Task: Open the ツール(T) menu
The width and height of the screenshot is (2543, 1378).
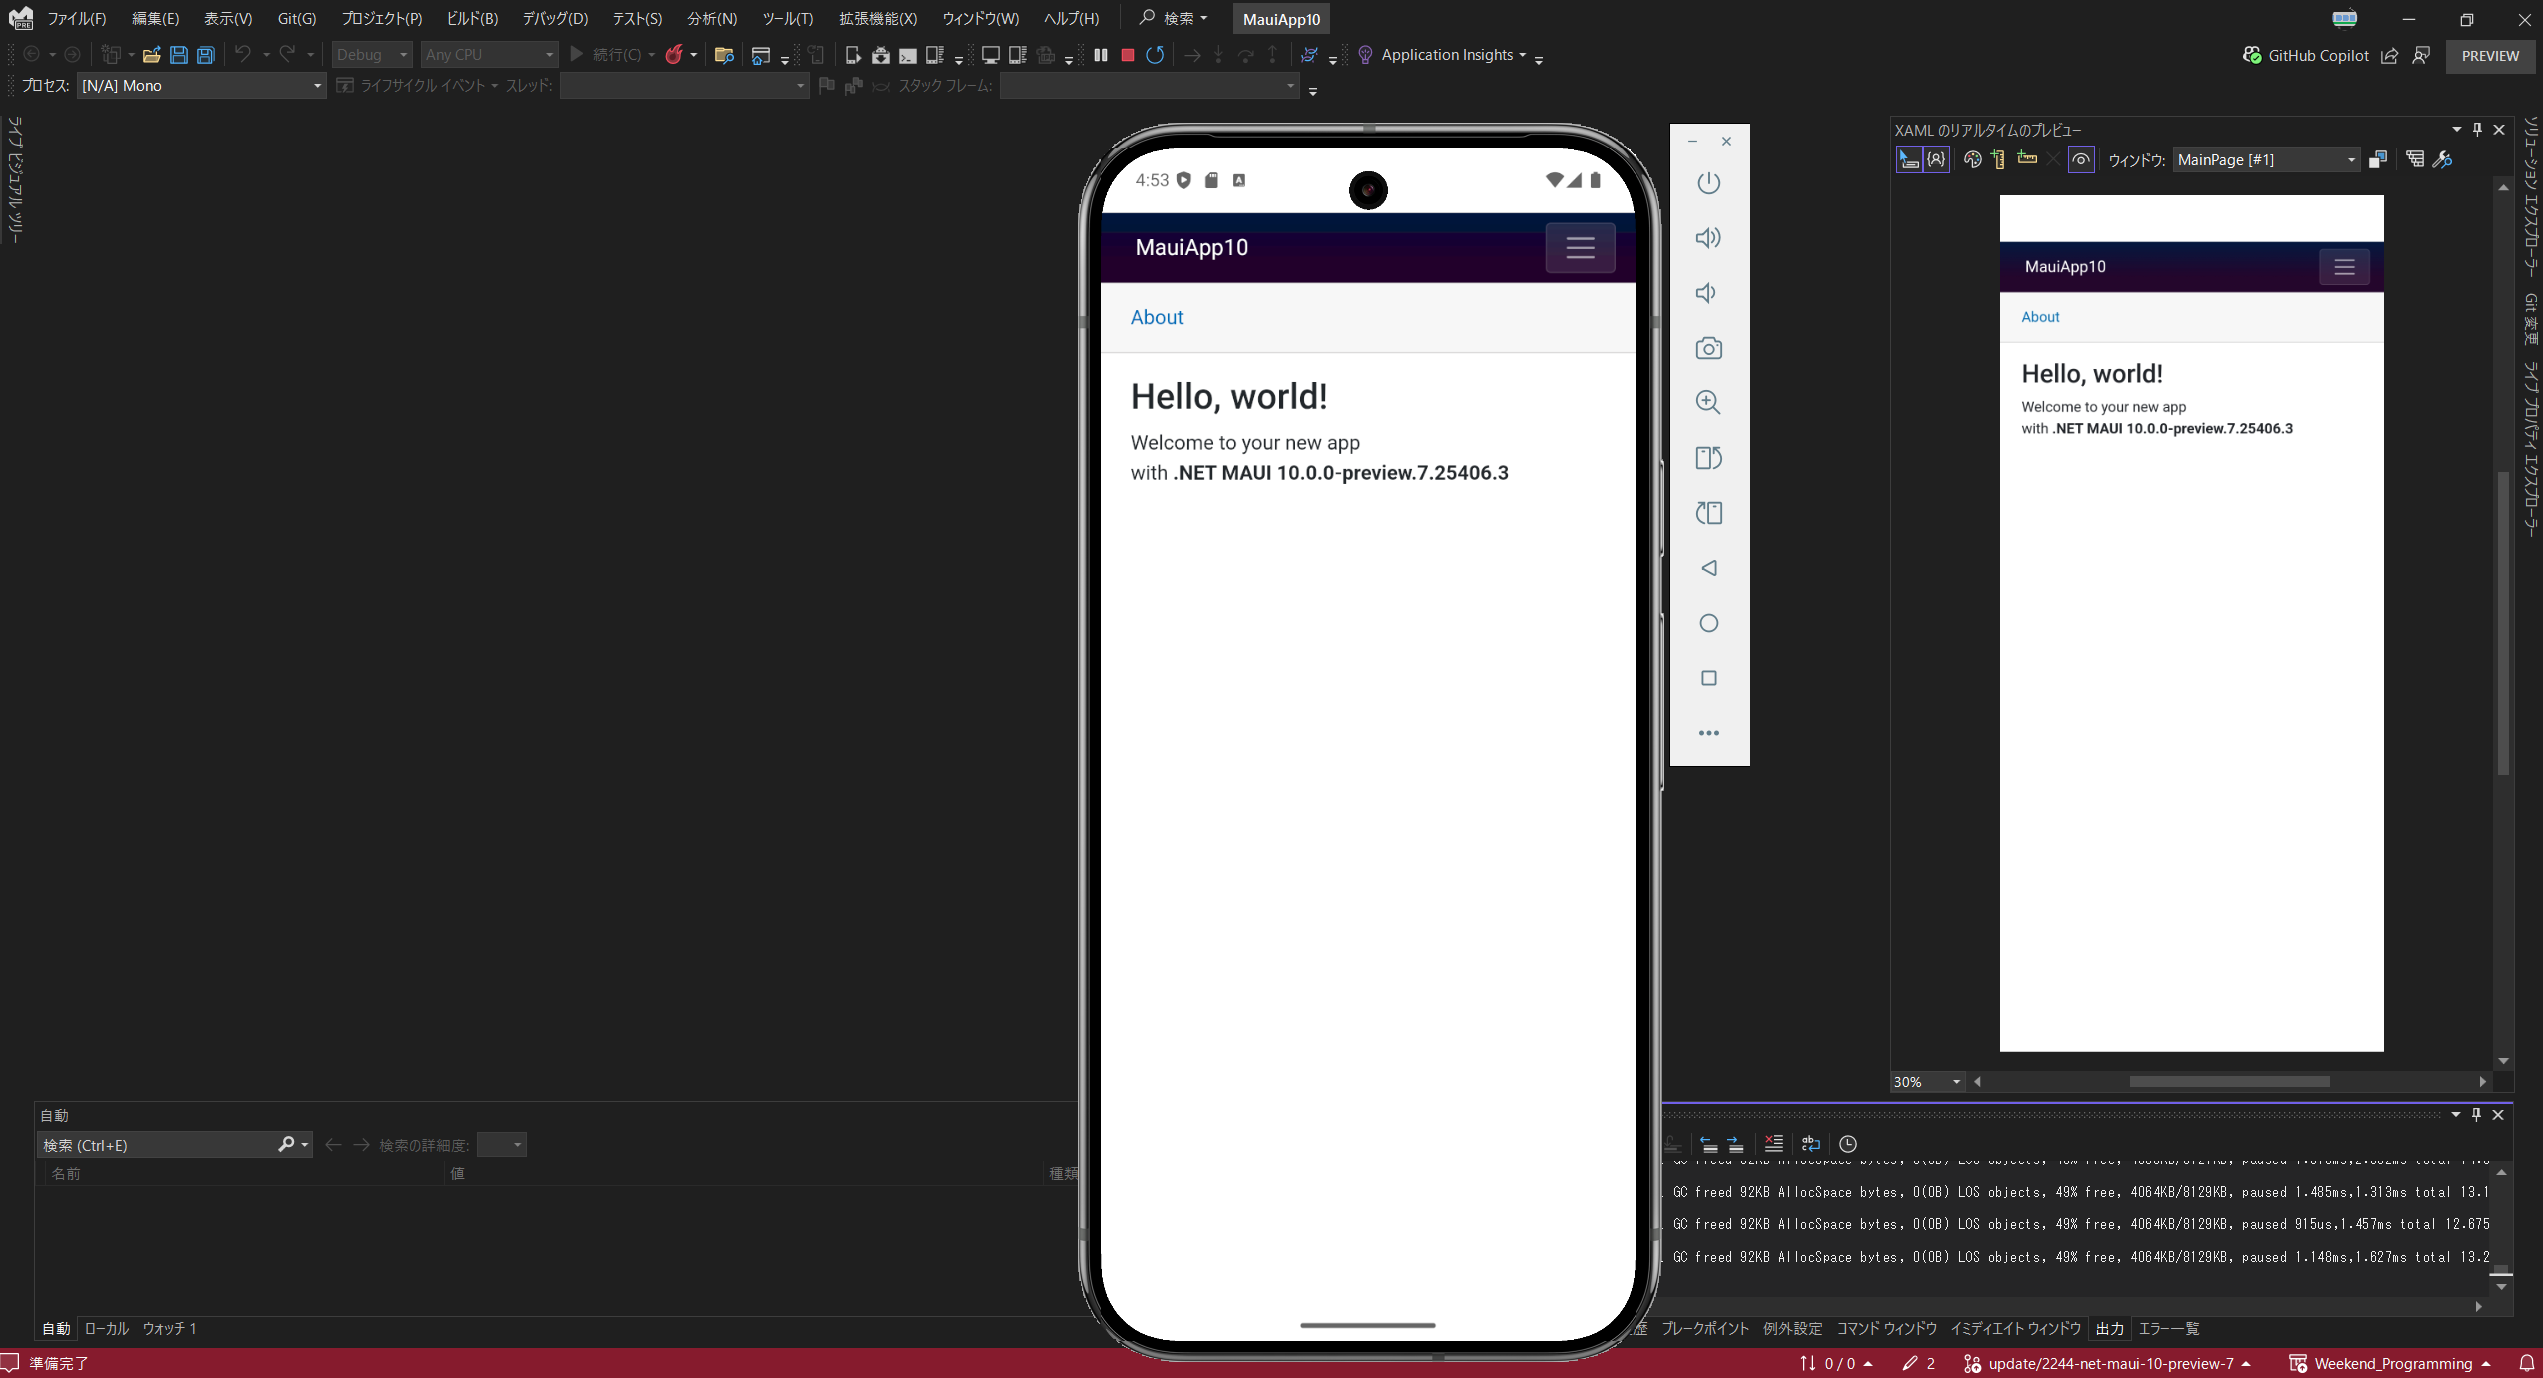Action: [788, 19]
